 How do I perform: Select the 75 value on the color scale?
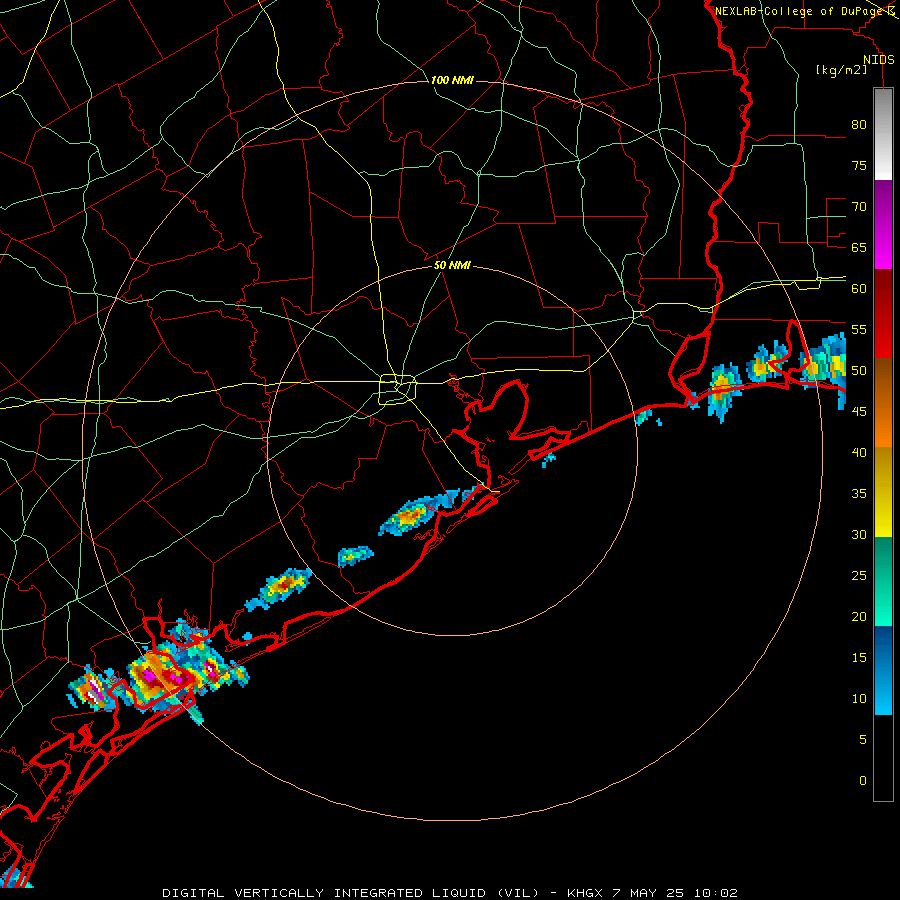point(859,165)
